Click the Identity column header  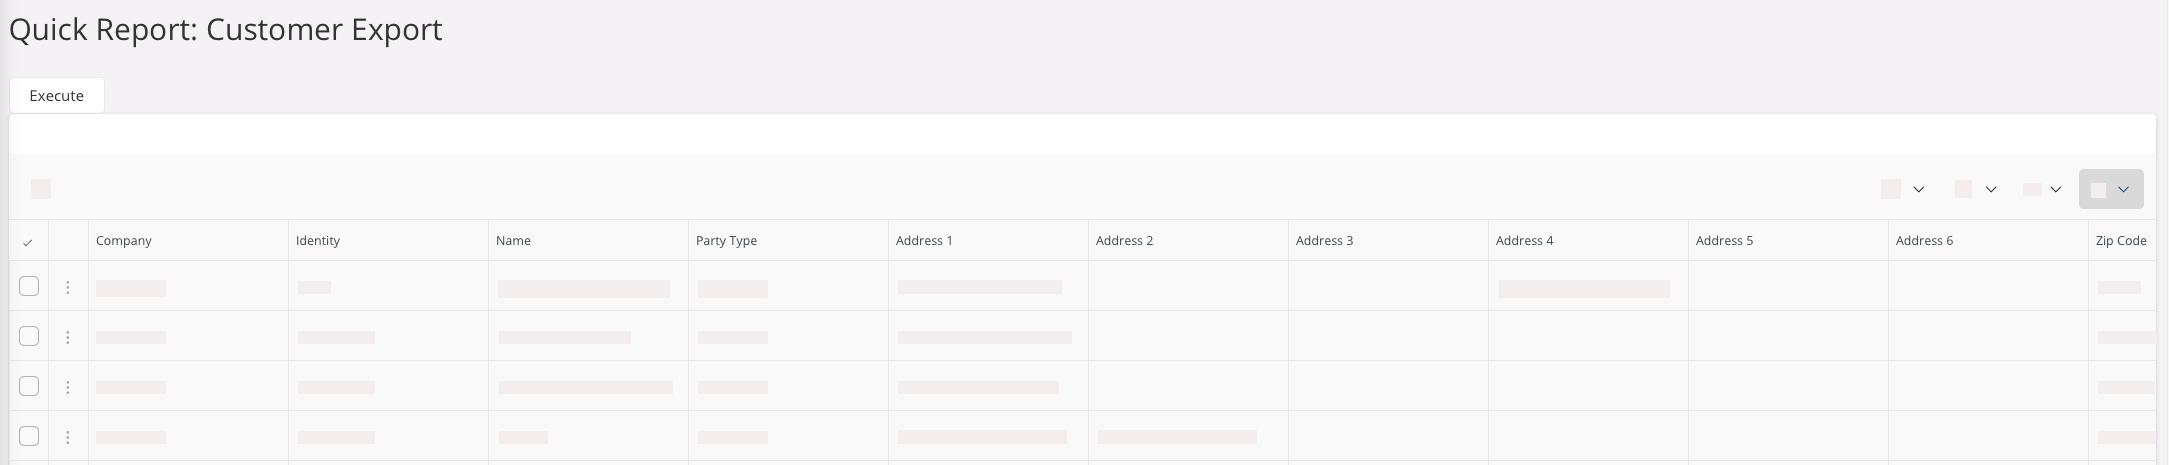pyautogui.click(x=318, y=241)
